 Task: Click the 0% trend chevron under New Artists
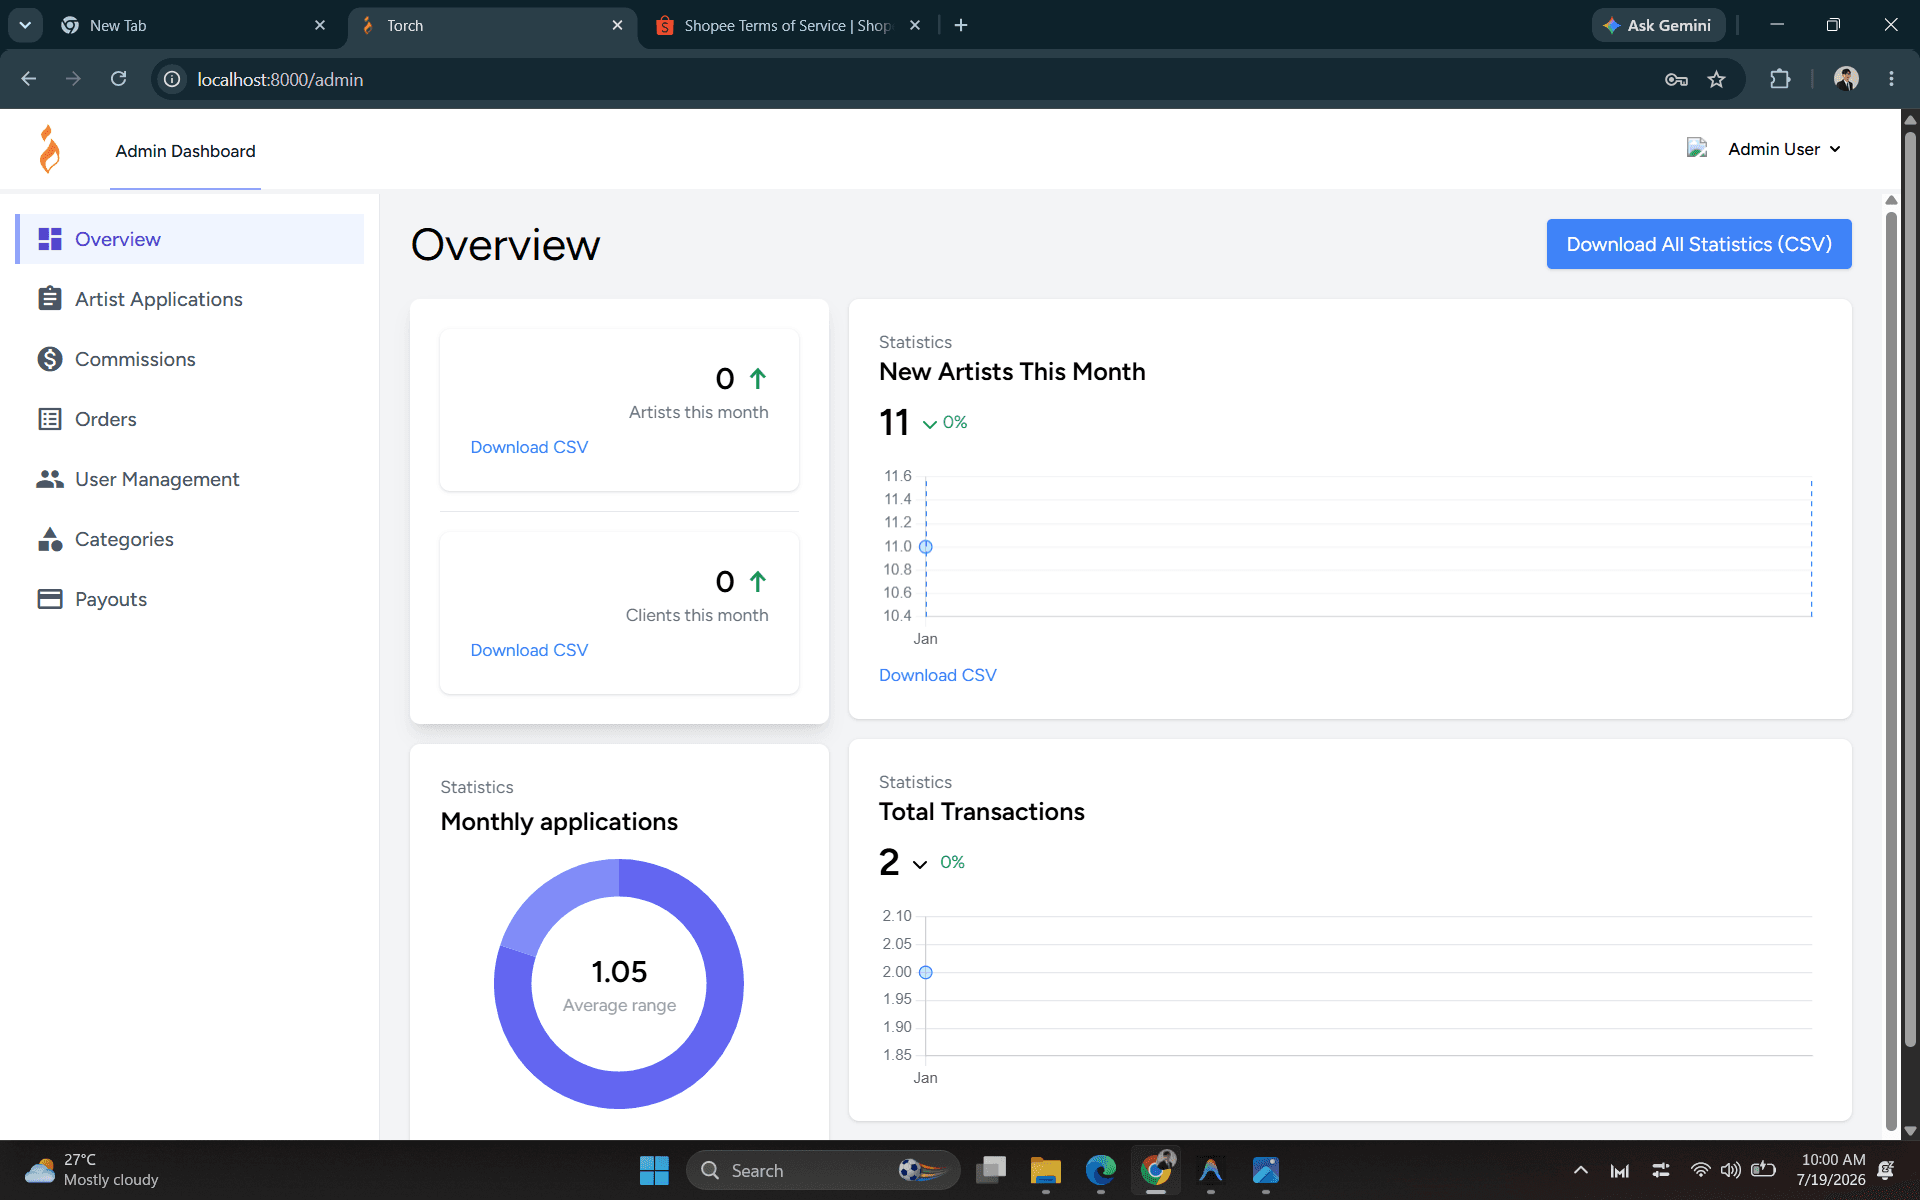(930, 424)
